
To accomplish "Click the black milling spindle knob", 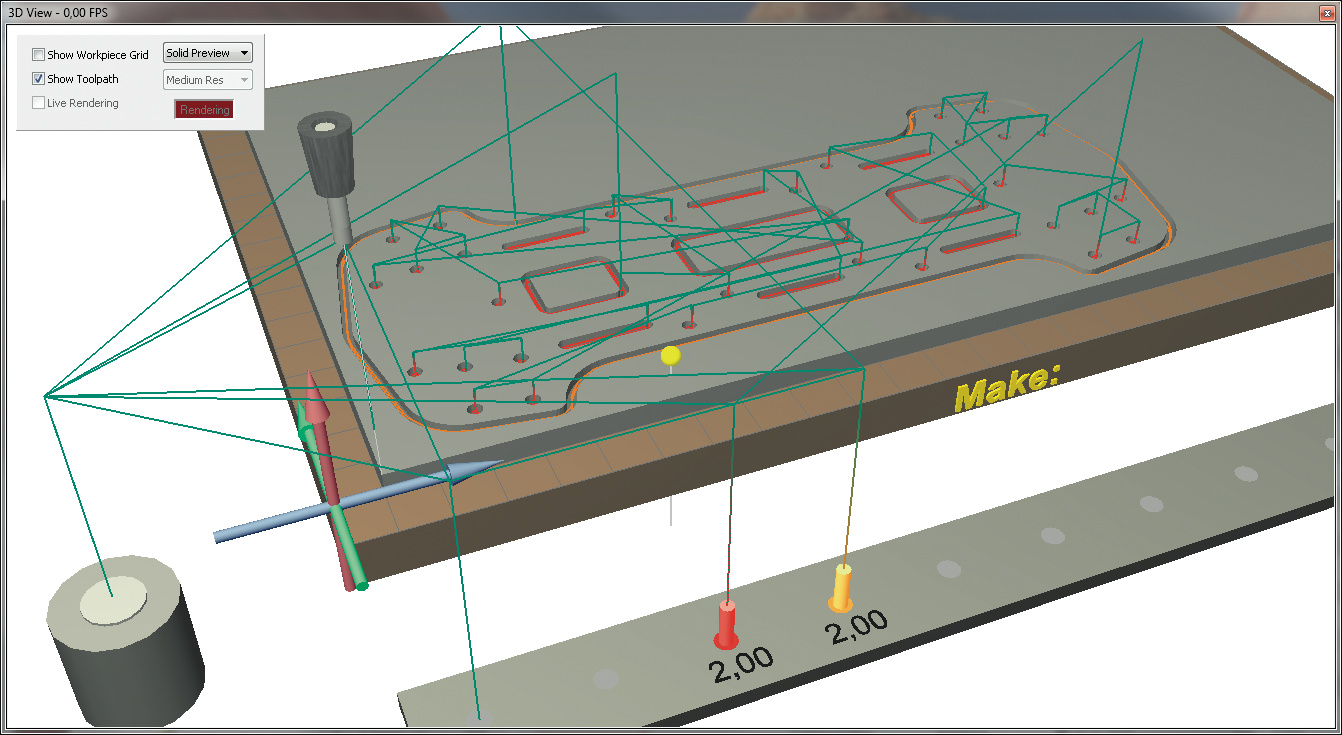I will (x=325, y=155).
